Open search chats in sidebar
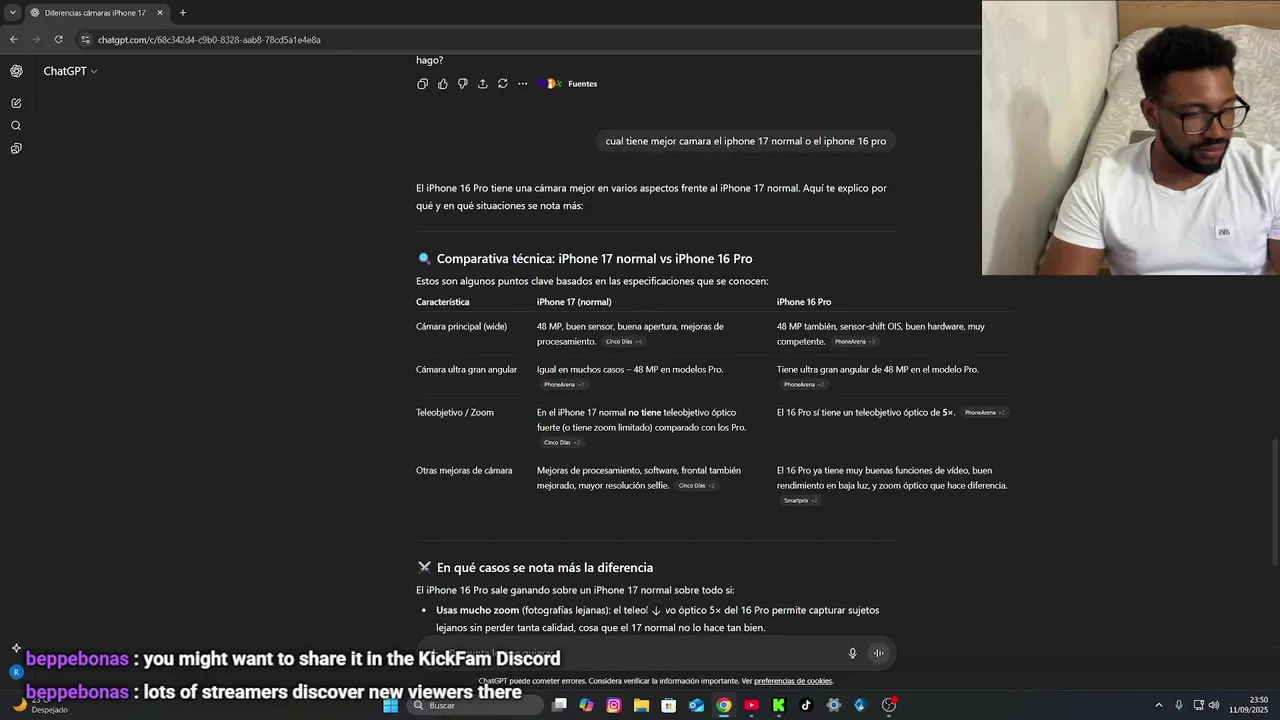 click(16, 126)
